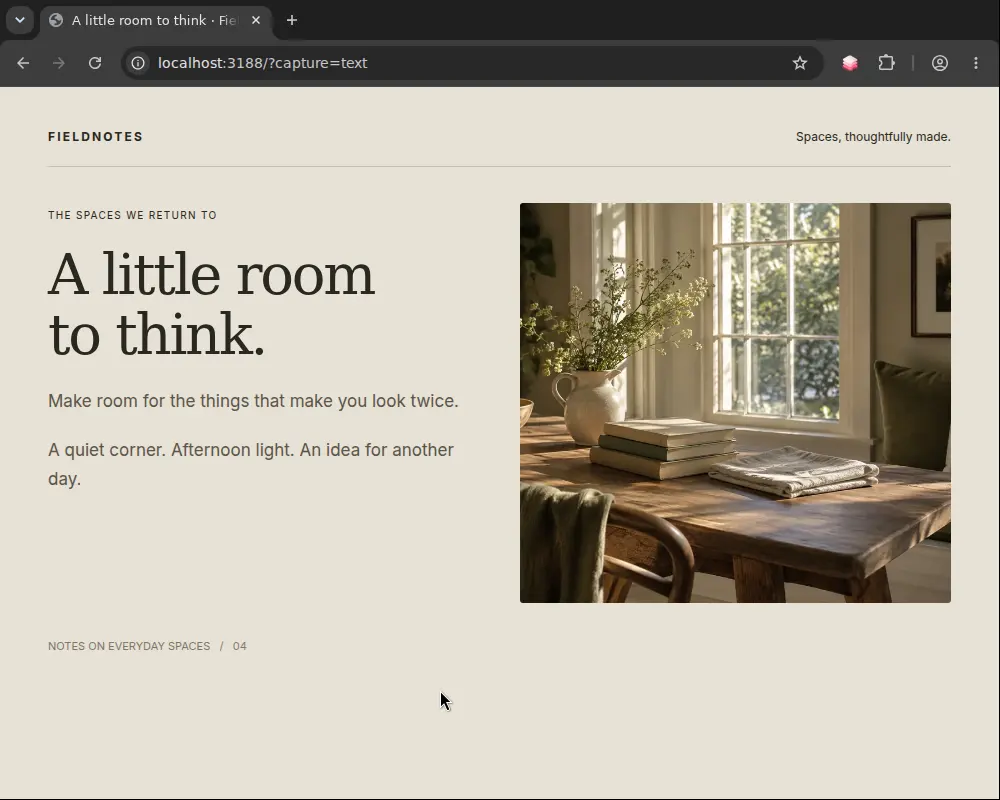Bookmark this page with the star icon
The image size is (1000, 800).
800,63
